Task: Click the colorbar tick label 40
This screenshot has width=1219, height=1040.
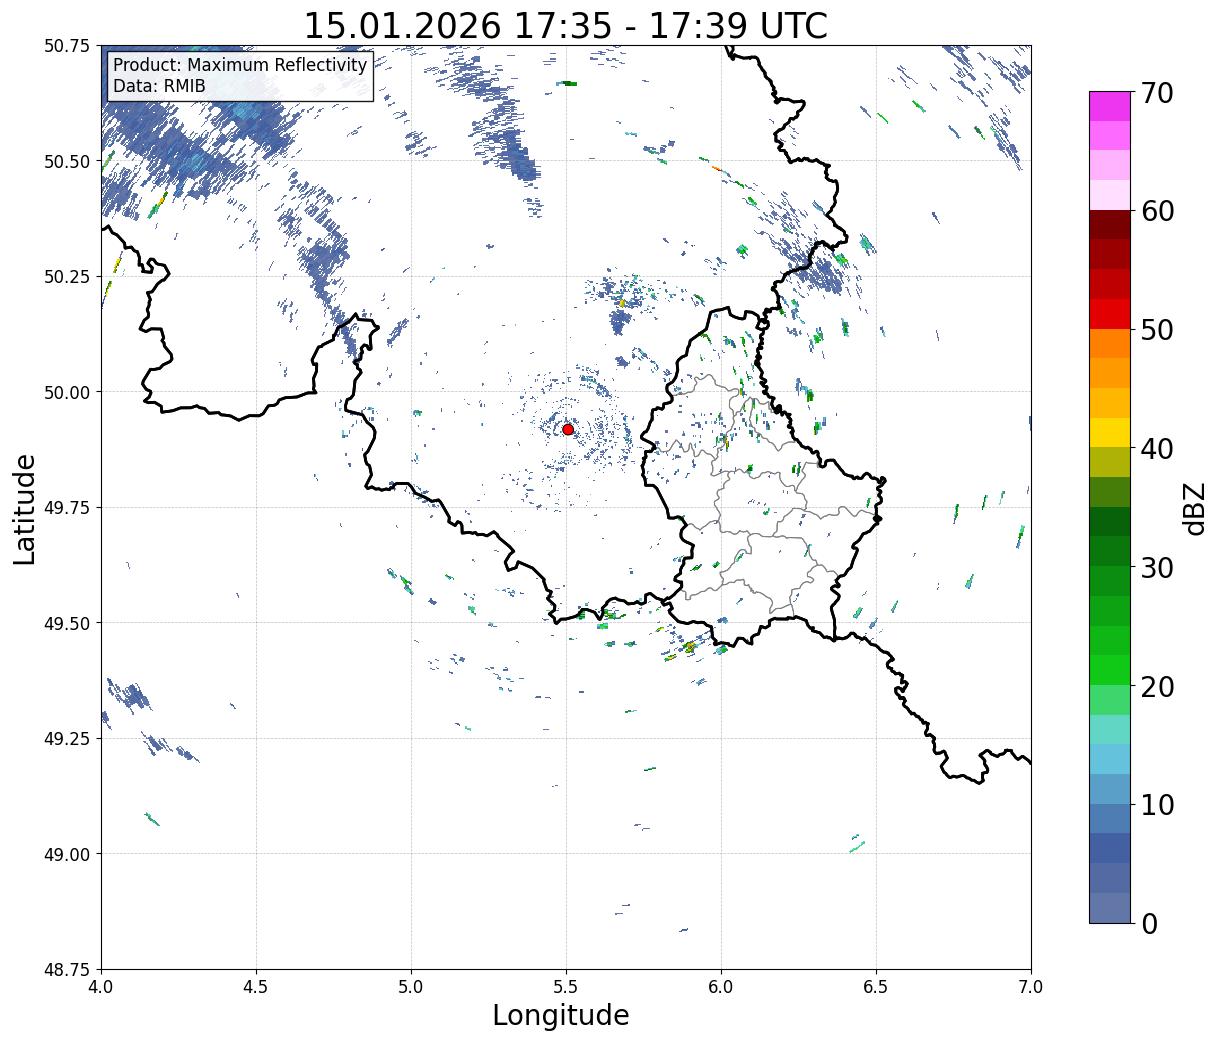Action: [1157, 449]
